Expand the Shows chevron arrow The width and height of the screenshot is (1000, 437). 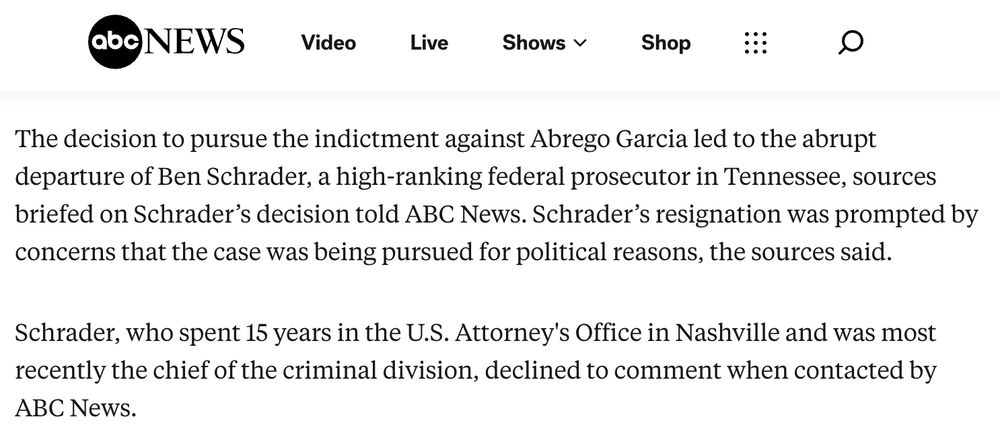(x=580, y=43)
